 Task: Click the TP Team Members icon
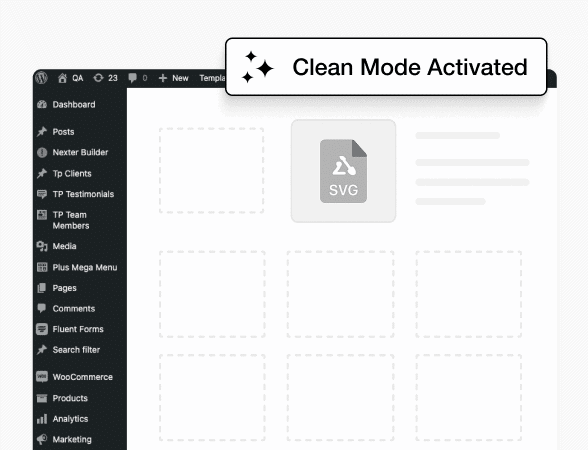click(42, 215)
